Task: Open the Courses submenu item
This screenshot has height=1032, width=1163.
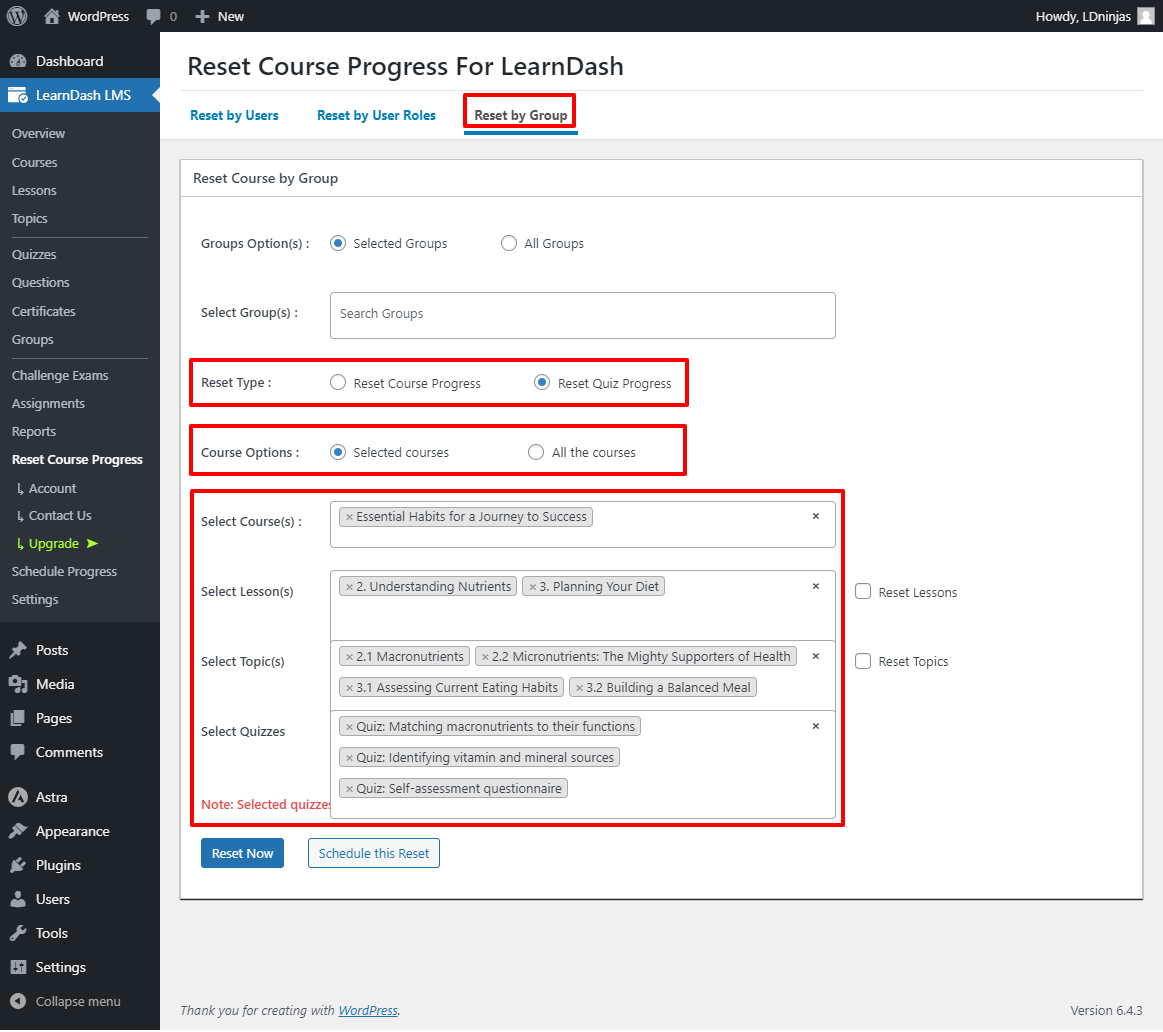Action: click(35, 162)
